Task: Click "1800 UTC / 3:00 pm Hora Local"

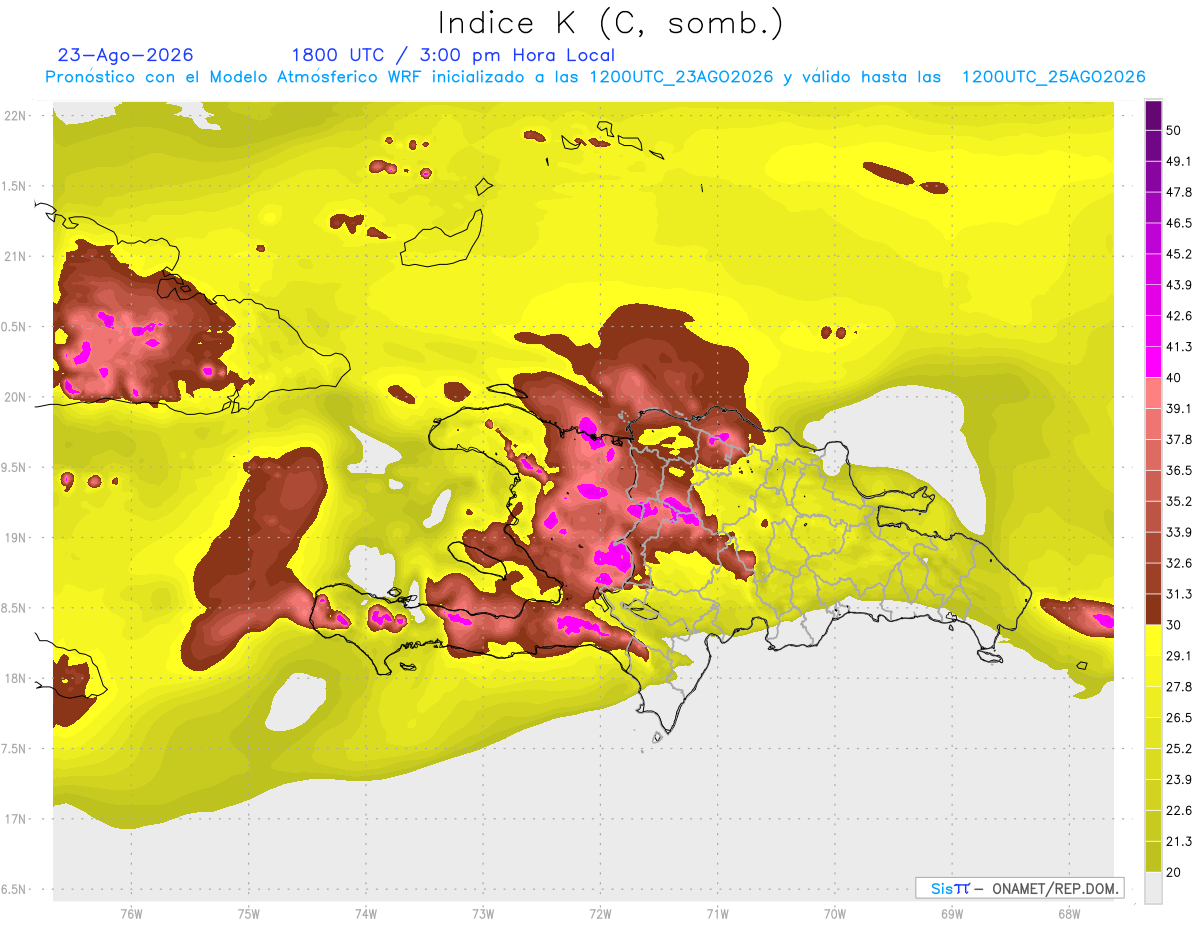Action: click(x=453, y=55)
